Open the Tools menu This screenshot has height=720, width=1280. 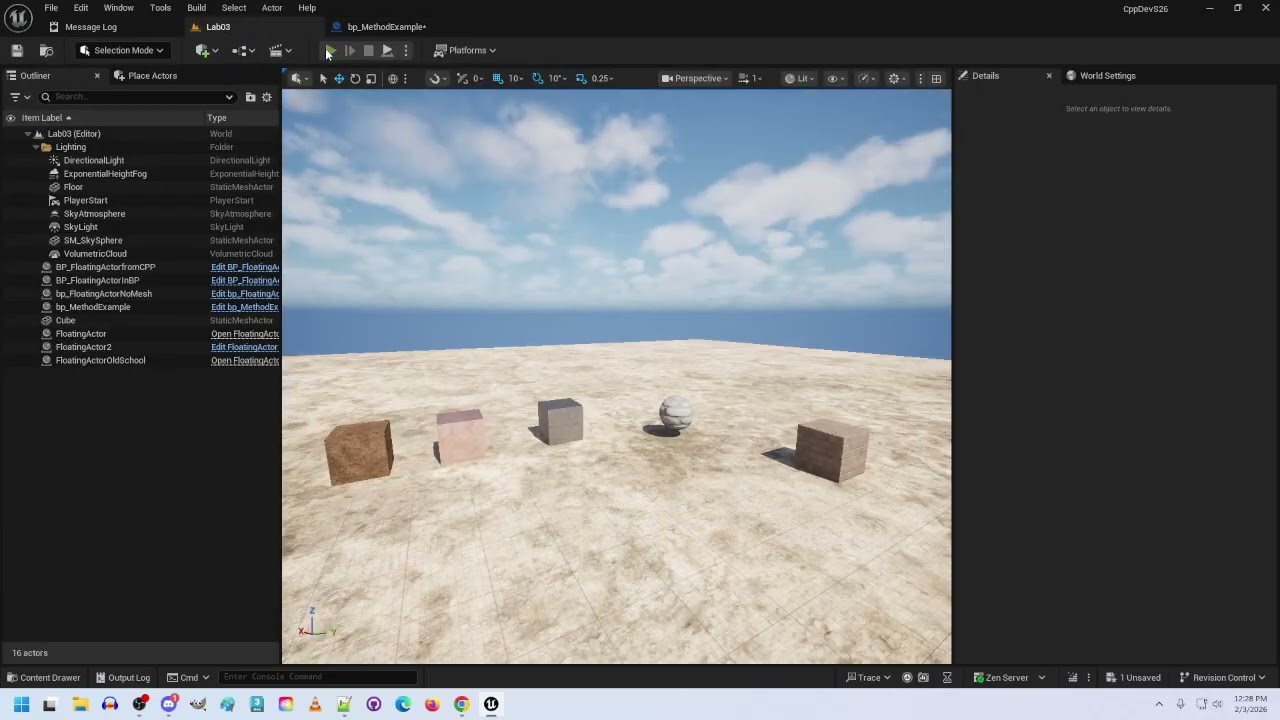160,8
